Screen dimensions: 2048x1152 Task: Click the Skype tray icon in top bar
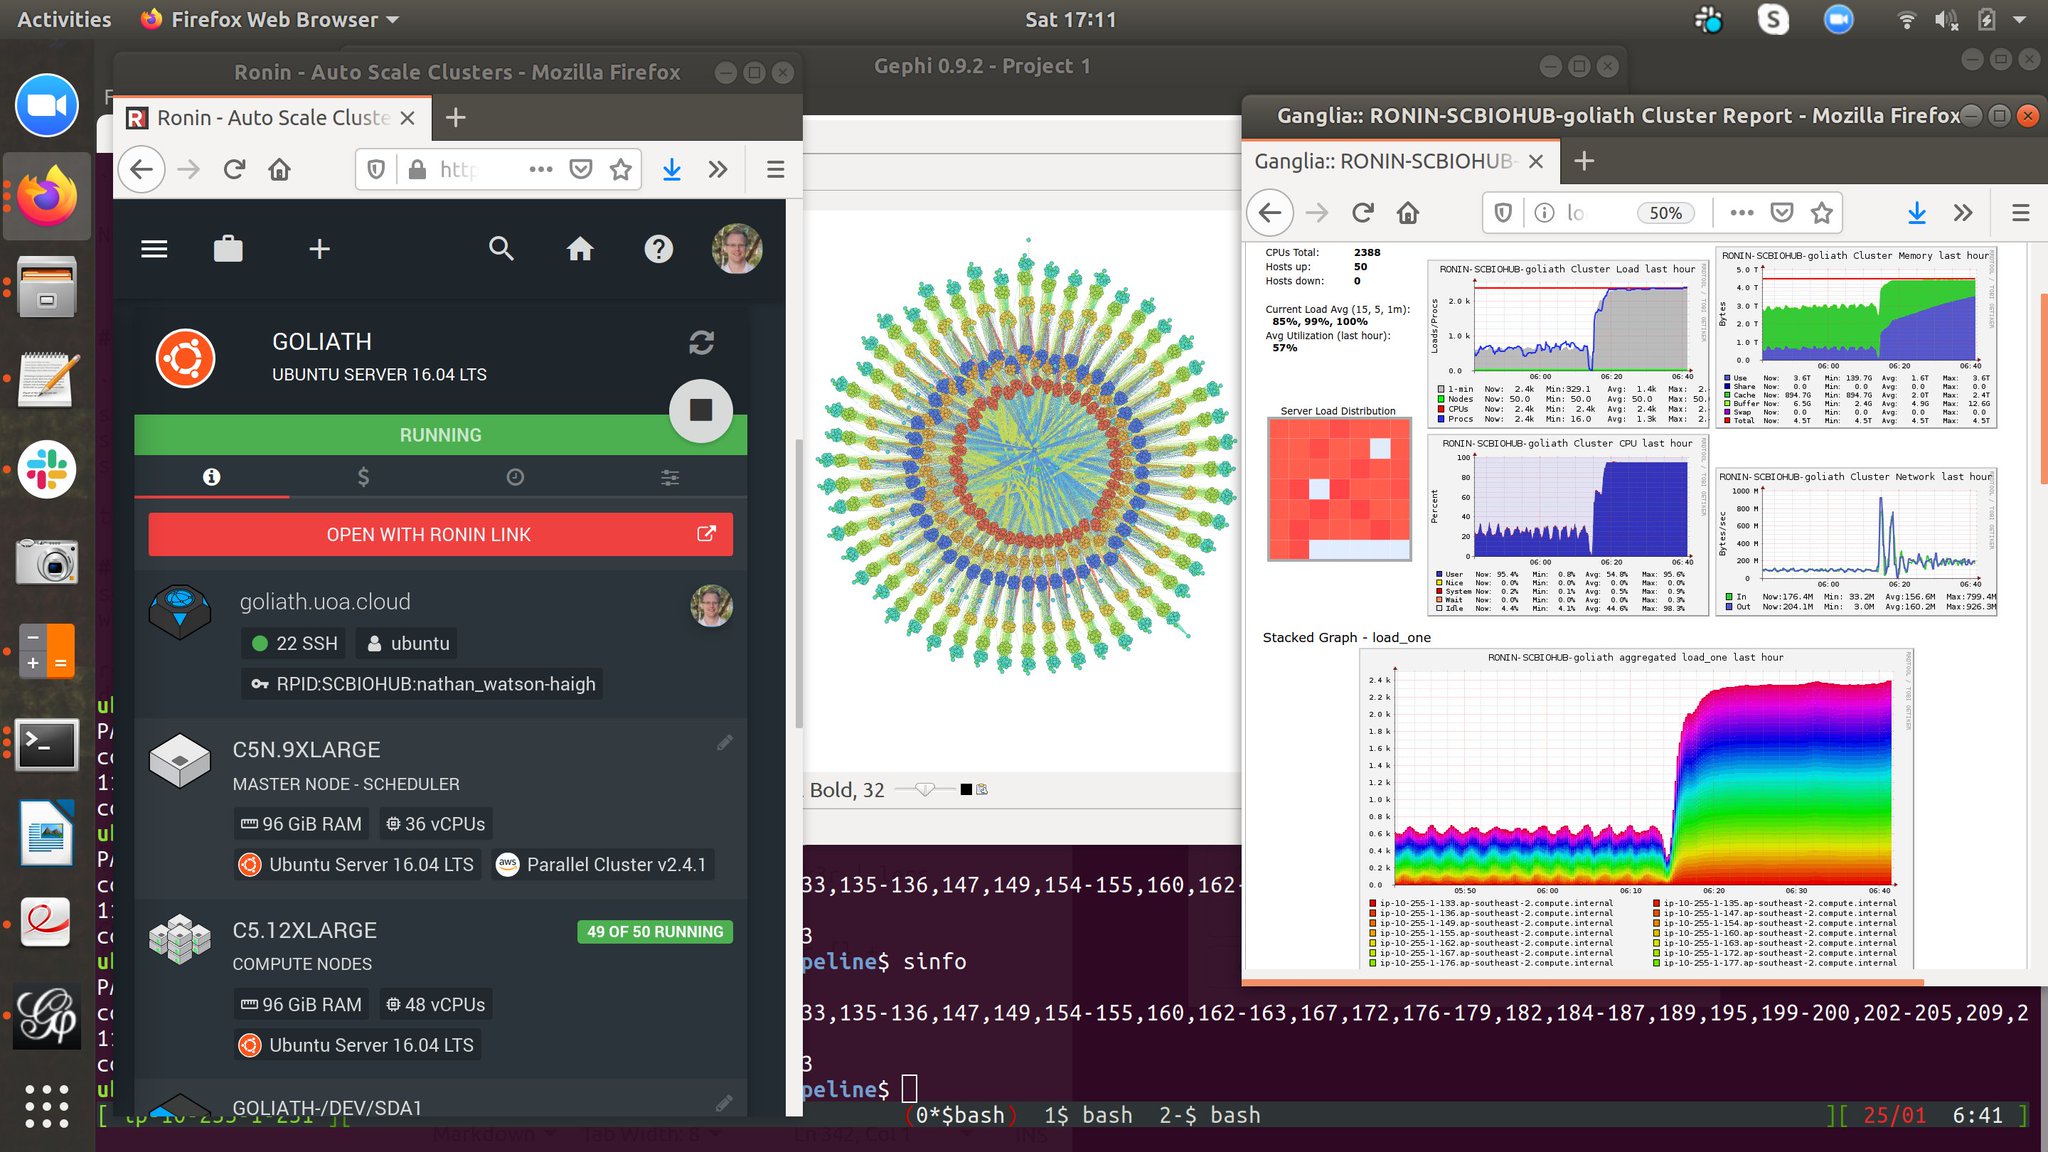pyautogui.click(x=1773, y=19)
